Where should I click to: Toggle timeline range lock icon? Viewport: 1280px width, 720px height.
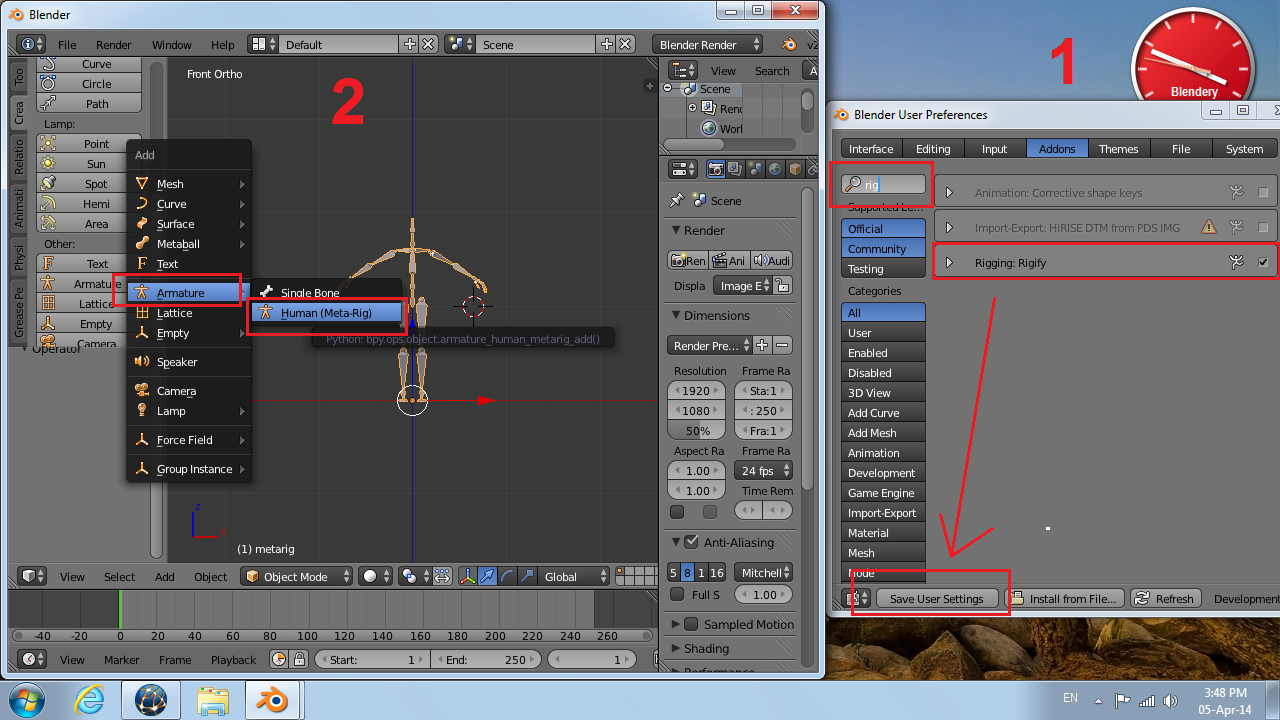(299, 659)
